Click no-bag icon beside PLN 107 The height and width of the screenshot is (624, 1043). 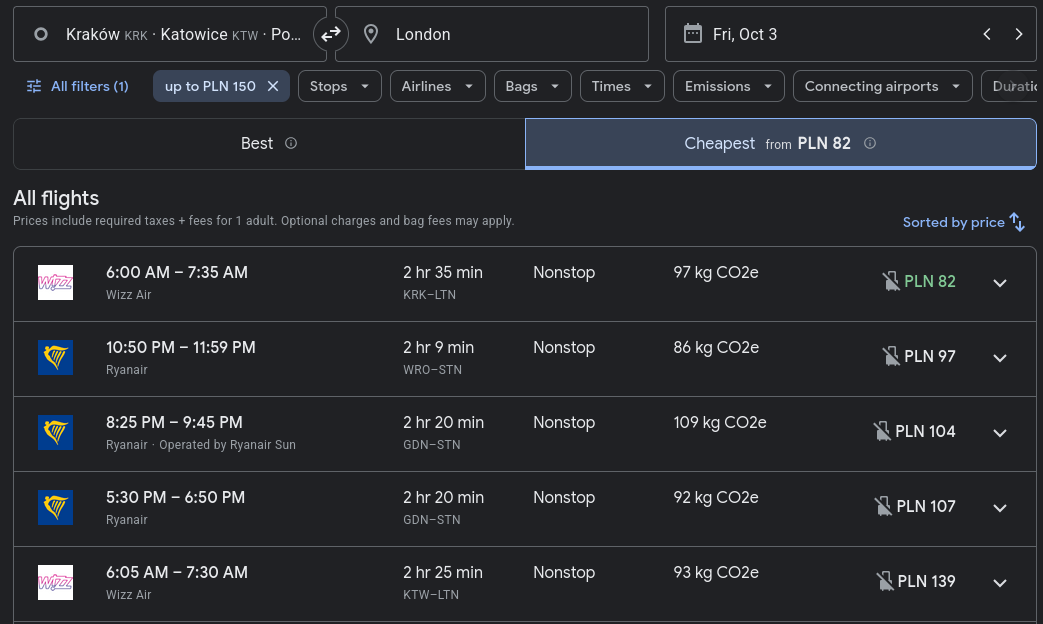click(883, 506)
